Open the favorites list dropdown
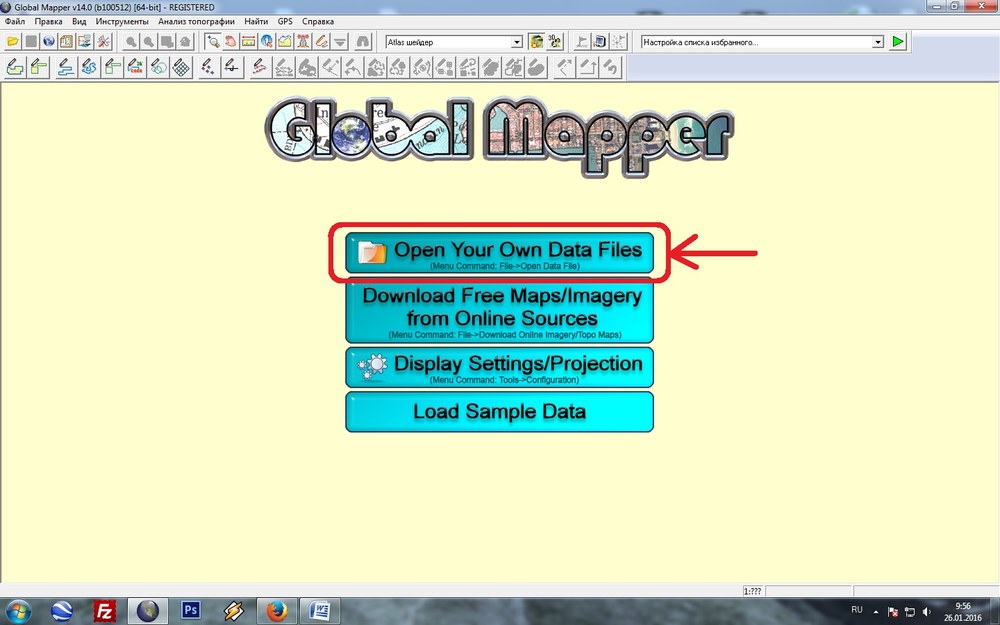Image resolution: width=1000 pixels, height=625 pixels. click(x=878, y=42)
